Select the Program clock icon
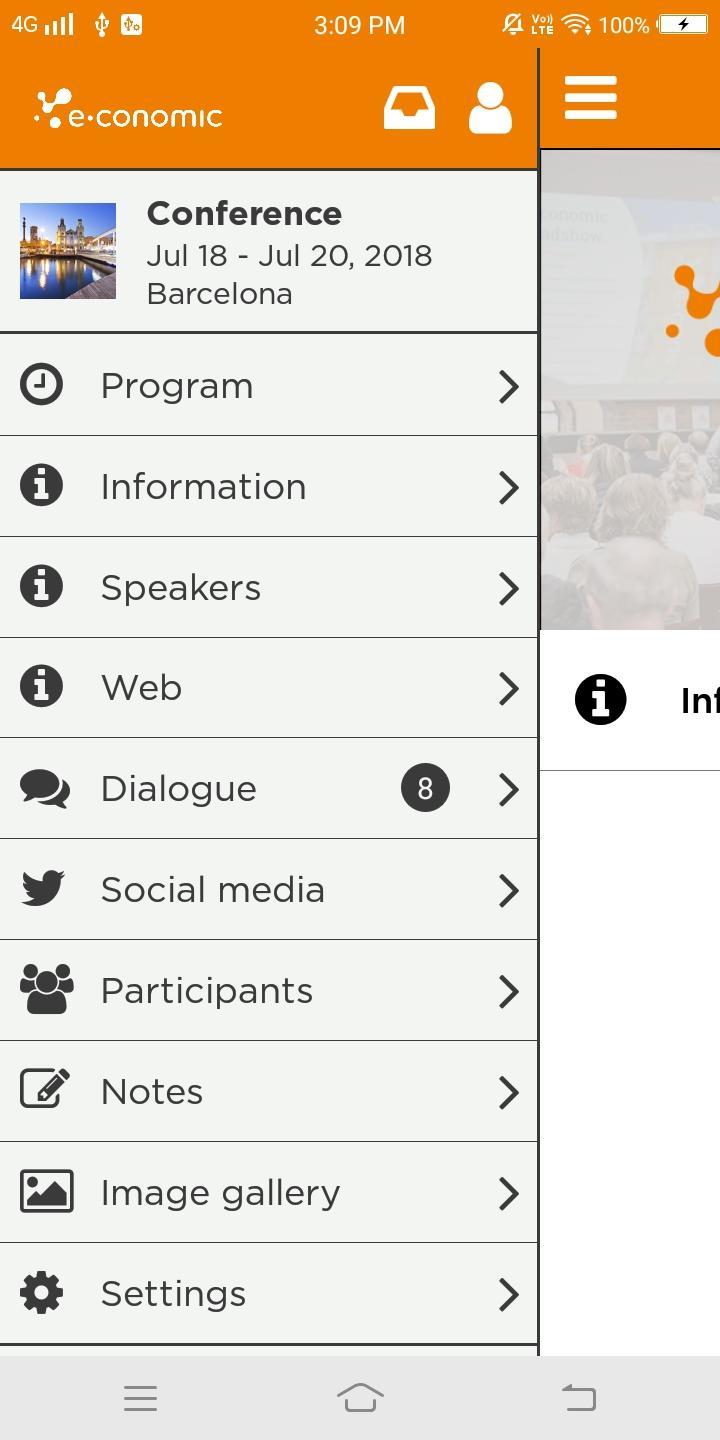 click(x=41, y=385)
